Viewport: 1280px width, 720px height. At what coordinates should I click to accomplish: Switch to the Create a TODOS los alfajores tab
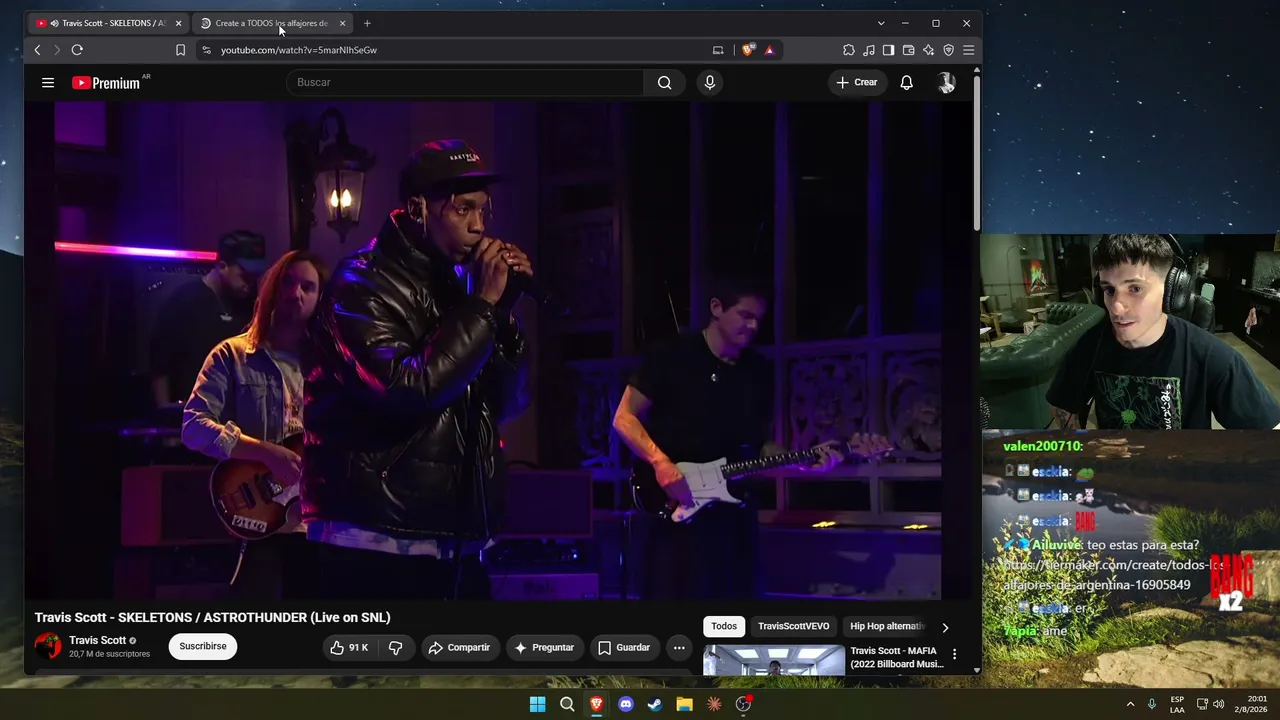(272, 23)
